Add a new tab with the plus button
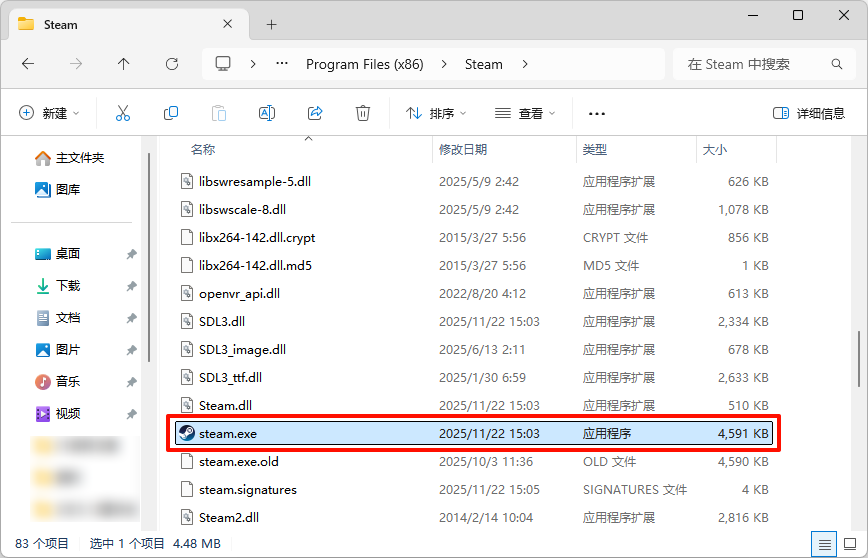Image resolution: width=868 pixels, height=558 pixels. coord(271,24)
